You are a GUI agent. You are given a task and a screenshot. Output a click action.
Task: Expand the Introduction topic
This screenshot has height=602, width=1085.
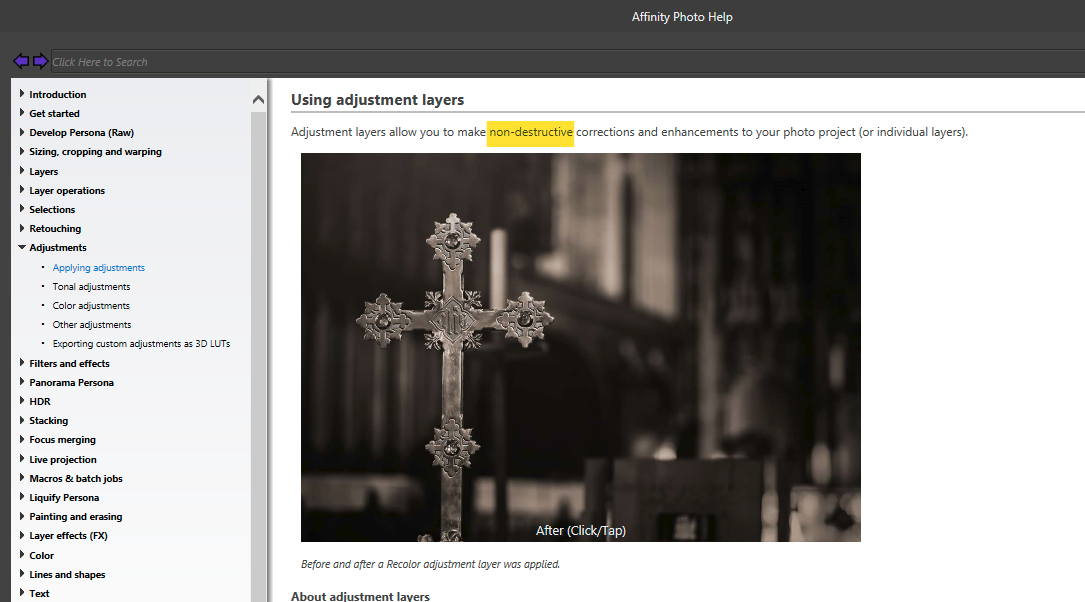click(x=21, y=93)
